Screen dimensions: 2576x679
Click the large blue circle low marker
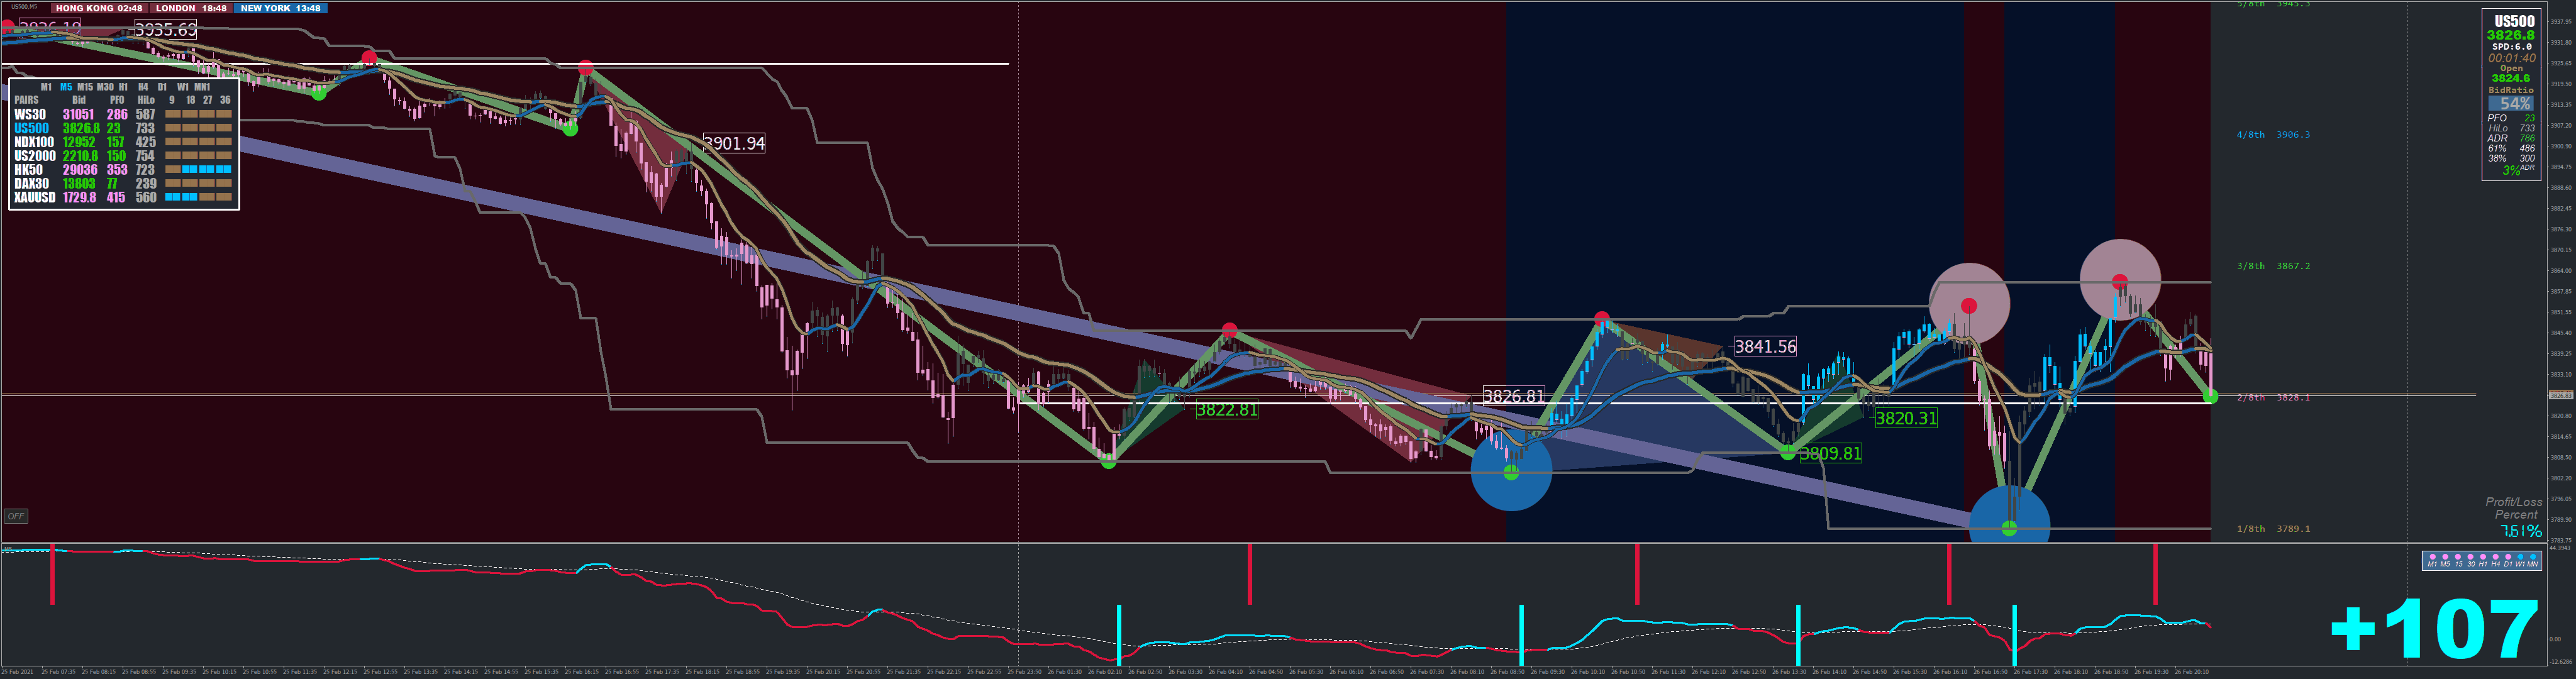pyautogui.click(x=1511, y=471)
